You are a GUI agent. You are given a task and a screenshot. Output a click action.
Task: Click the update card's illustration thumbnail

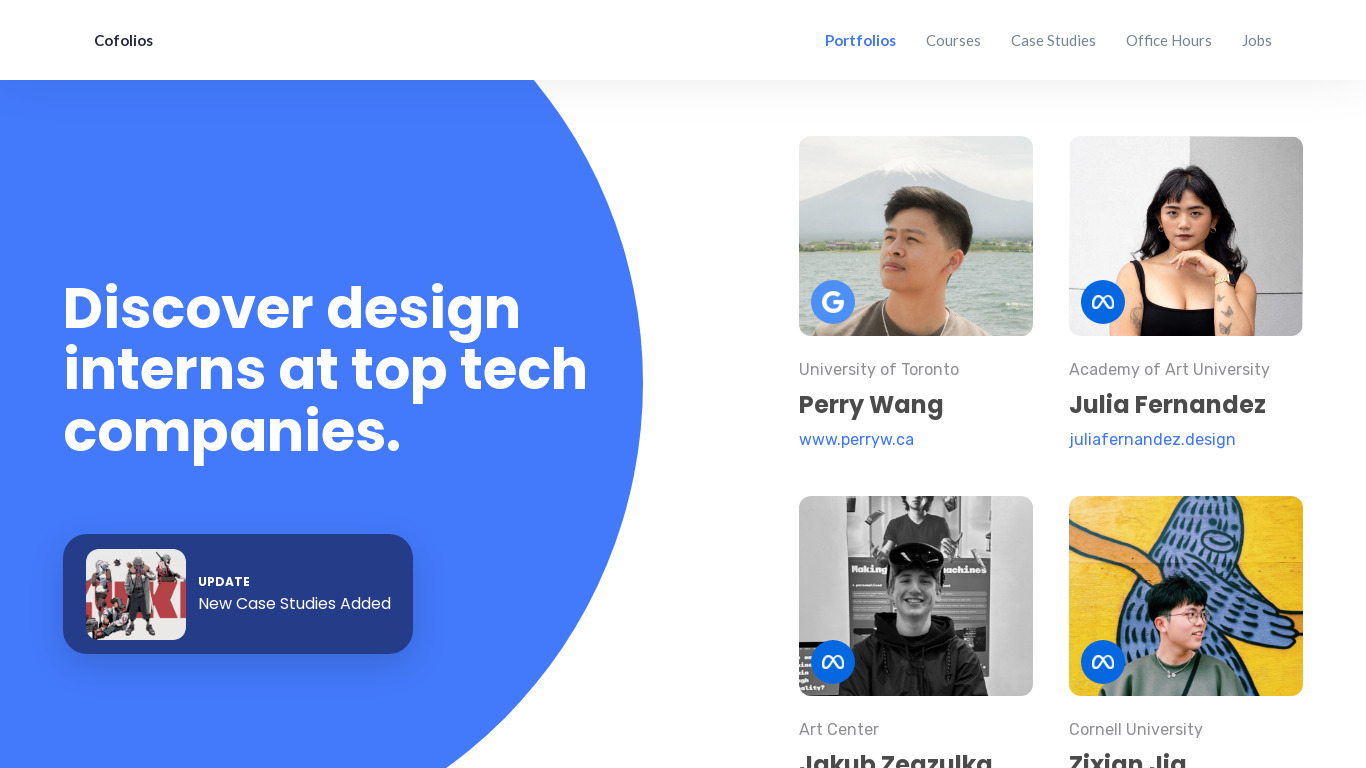click(136, 594)
